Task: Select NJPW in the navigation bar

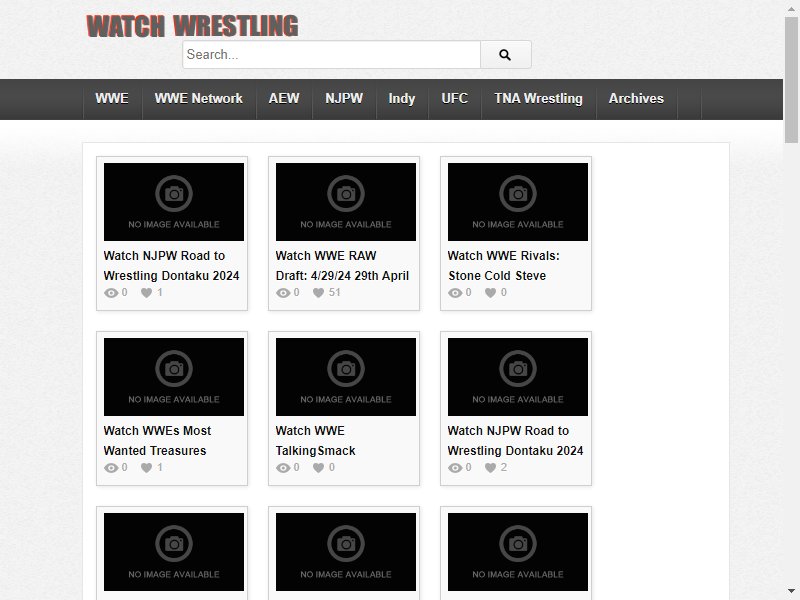Action: pyautogui.click(x=344, y=98)
